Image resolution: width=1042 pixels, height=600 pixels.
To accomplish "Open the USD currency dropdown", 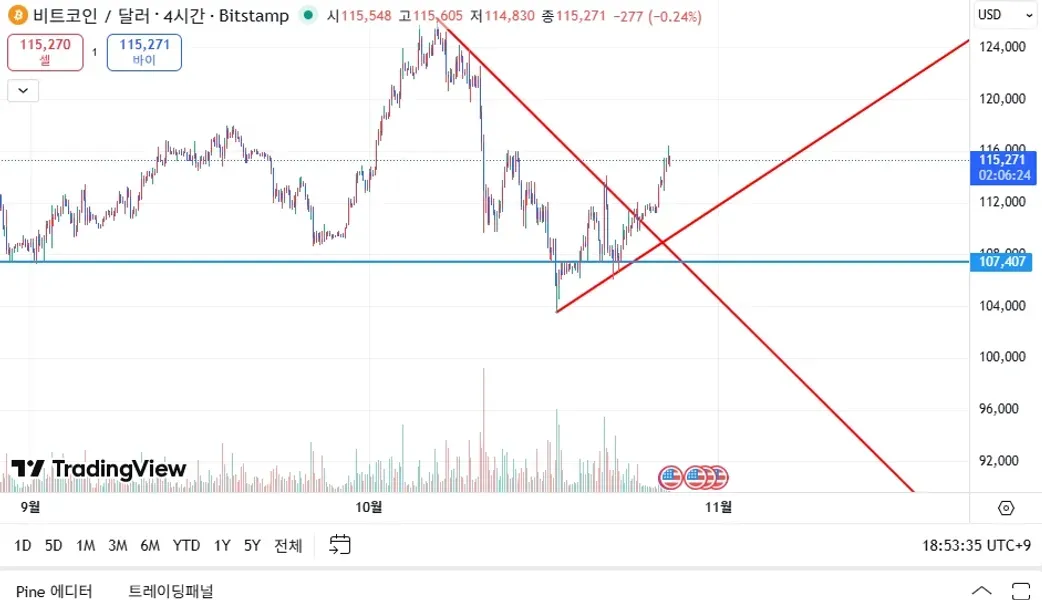I will click(1006, 15).
